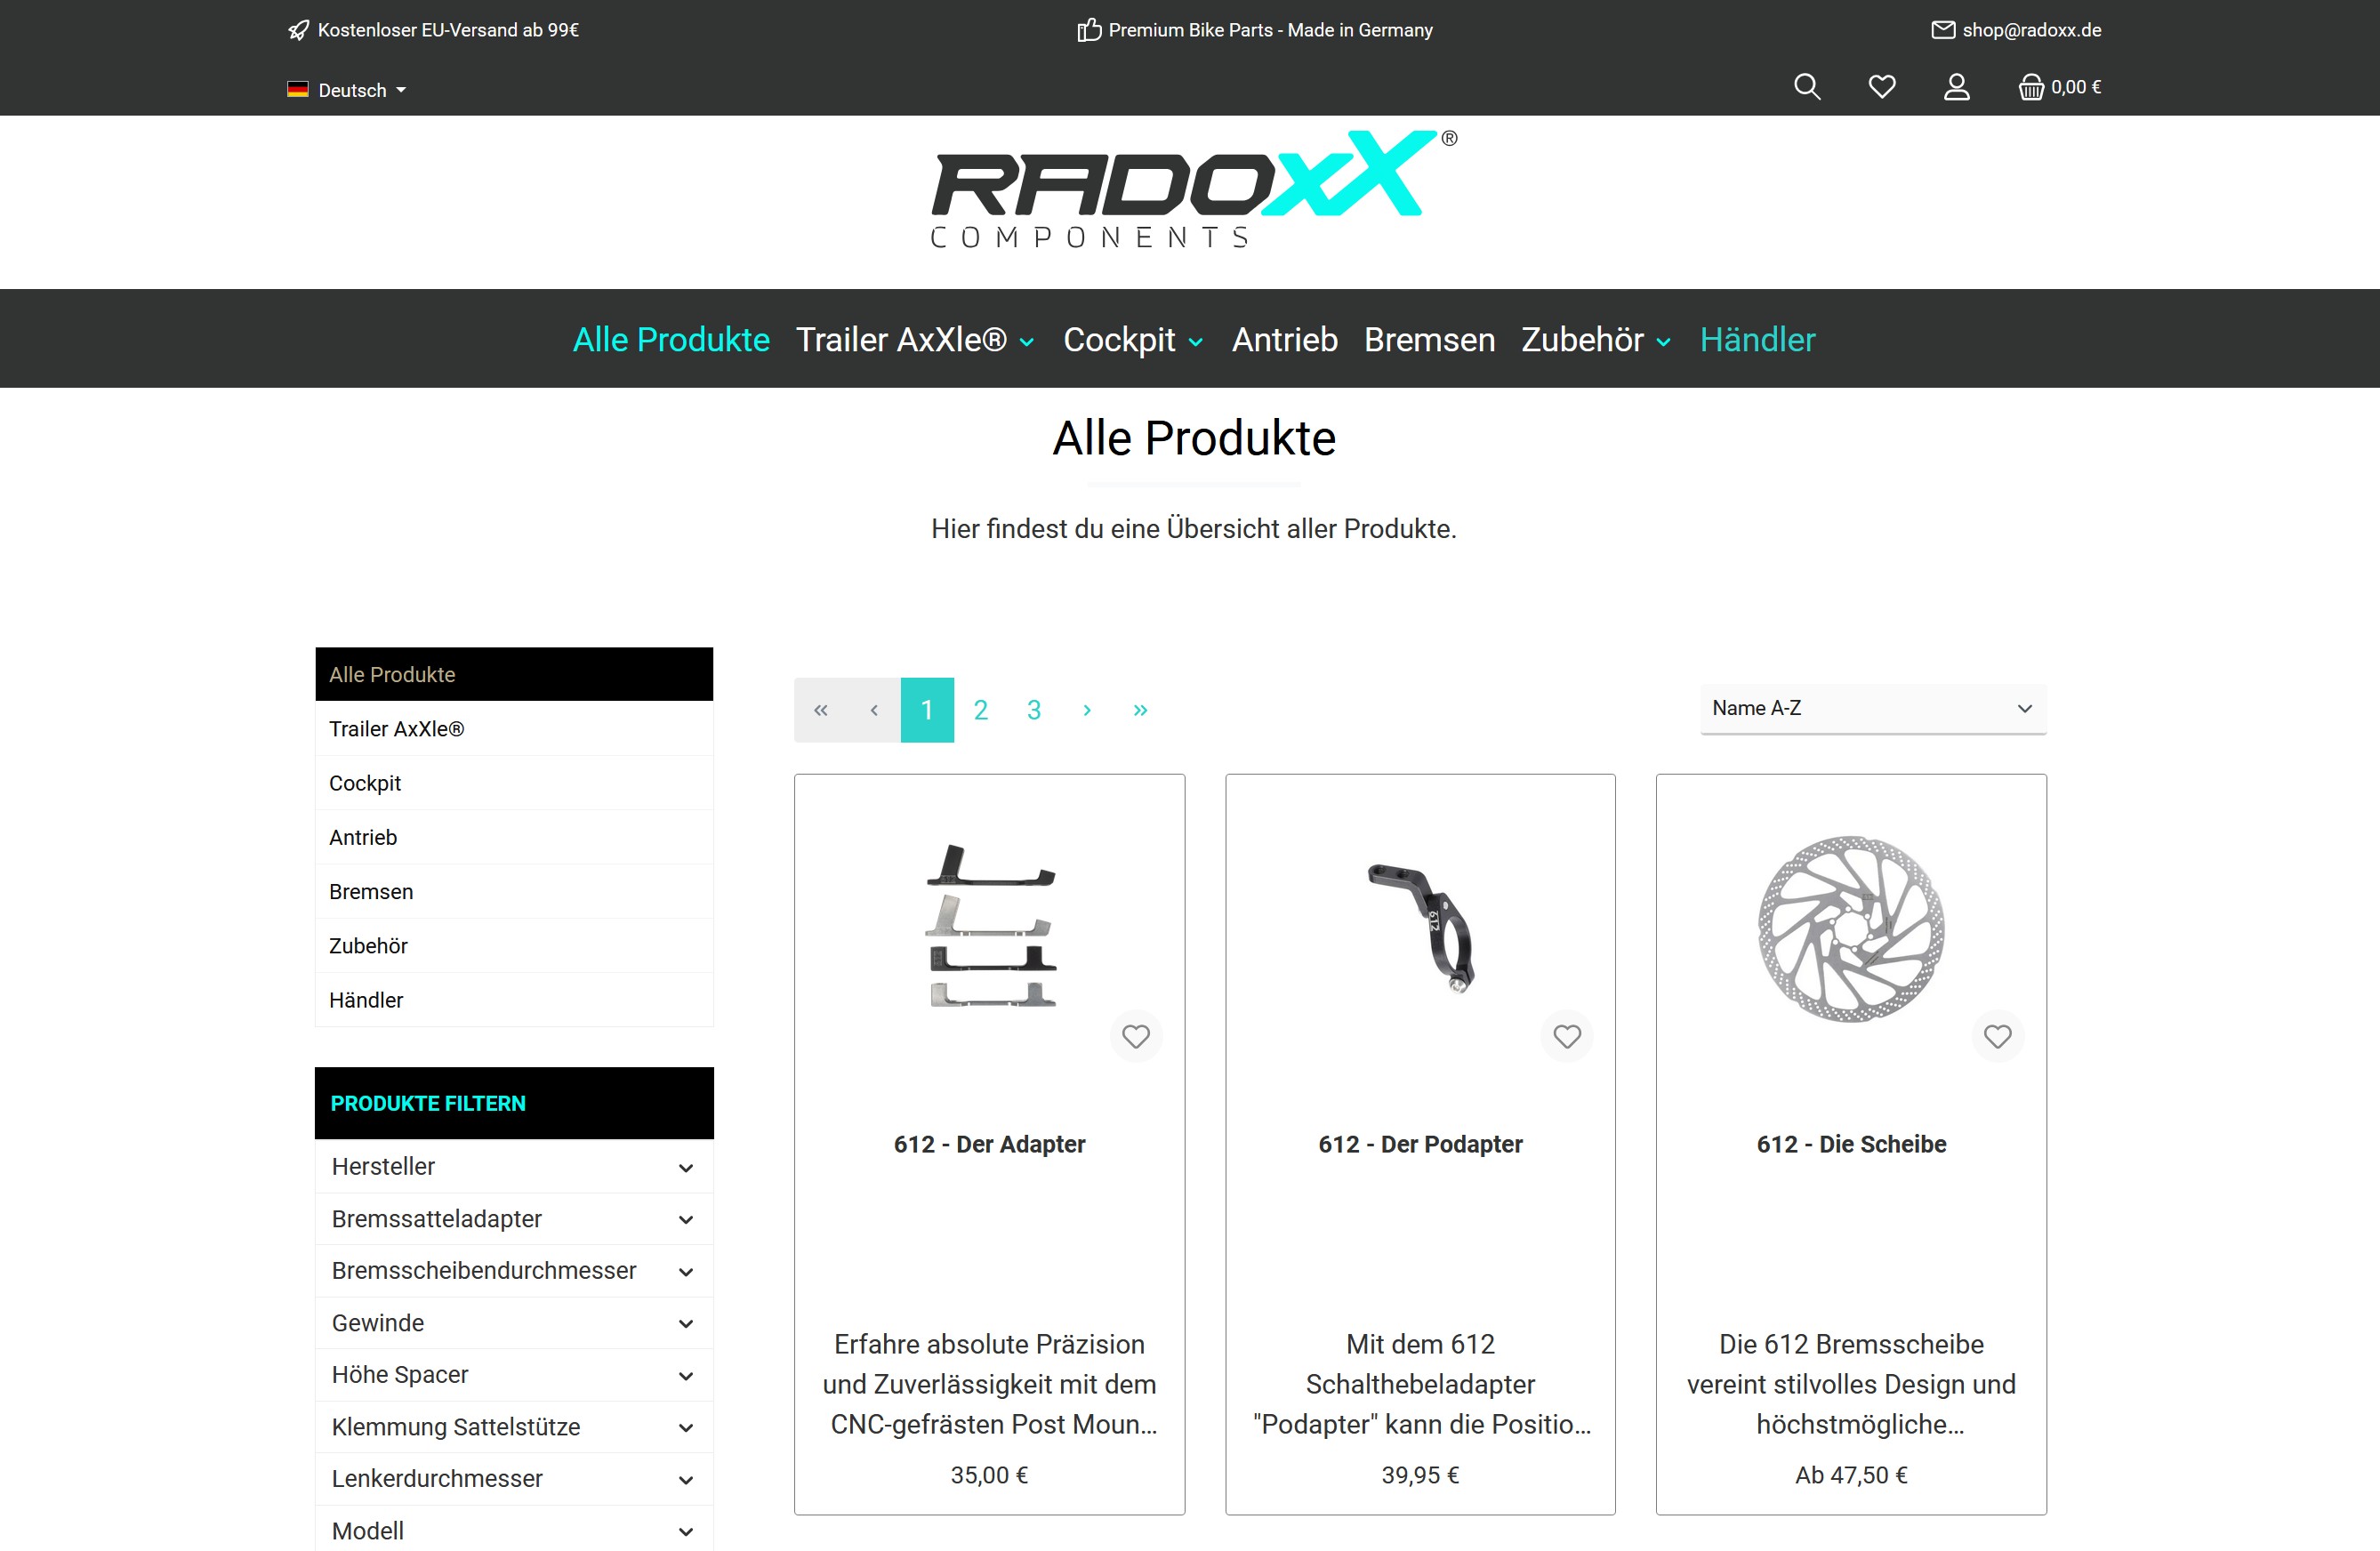
Task: Switch to the Bremsen category in navigation
Action: 1429,339
